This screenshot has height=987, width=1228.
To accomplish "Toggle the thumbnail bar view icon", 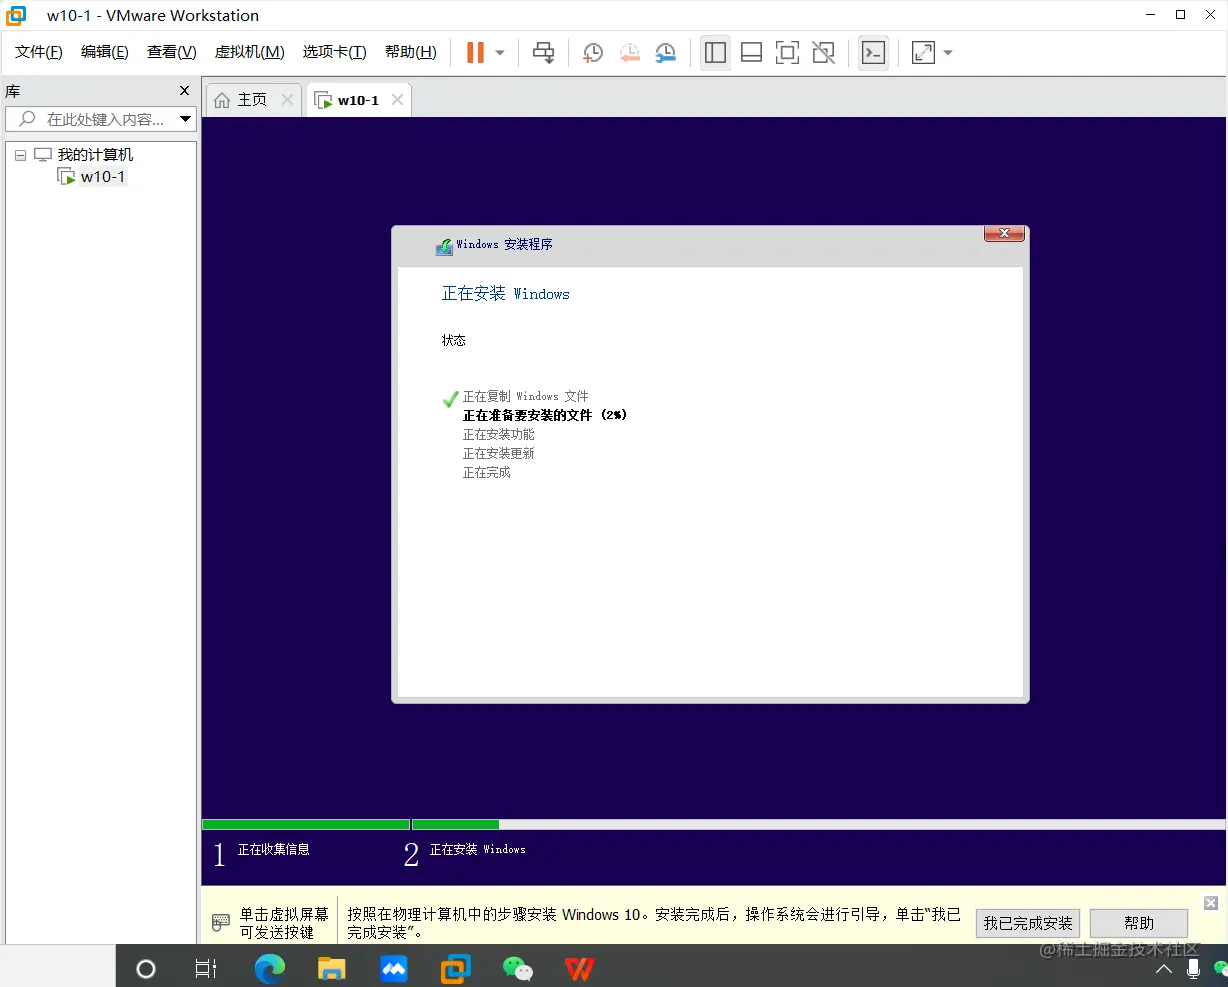I will [751, 53].
